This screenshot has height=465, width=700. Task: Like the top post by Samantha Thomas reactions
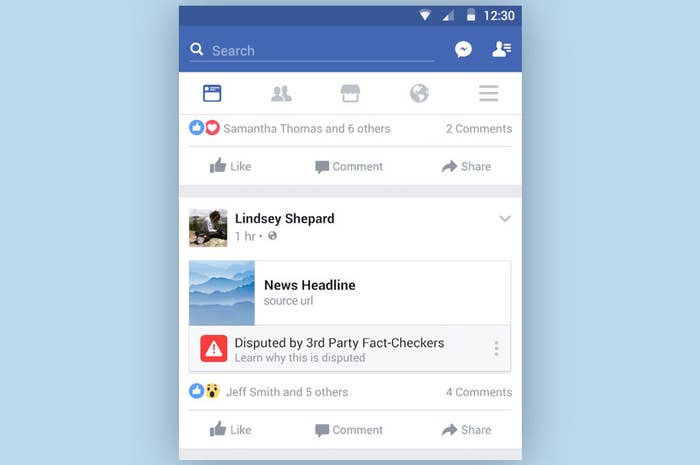[230, 166]
